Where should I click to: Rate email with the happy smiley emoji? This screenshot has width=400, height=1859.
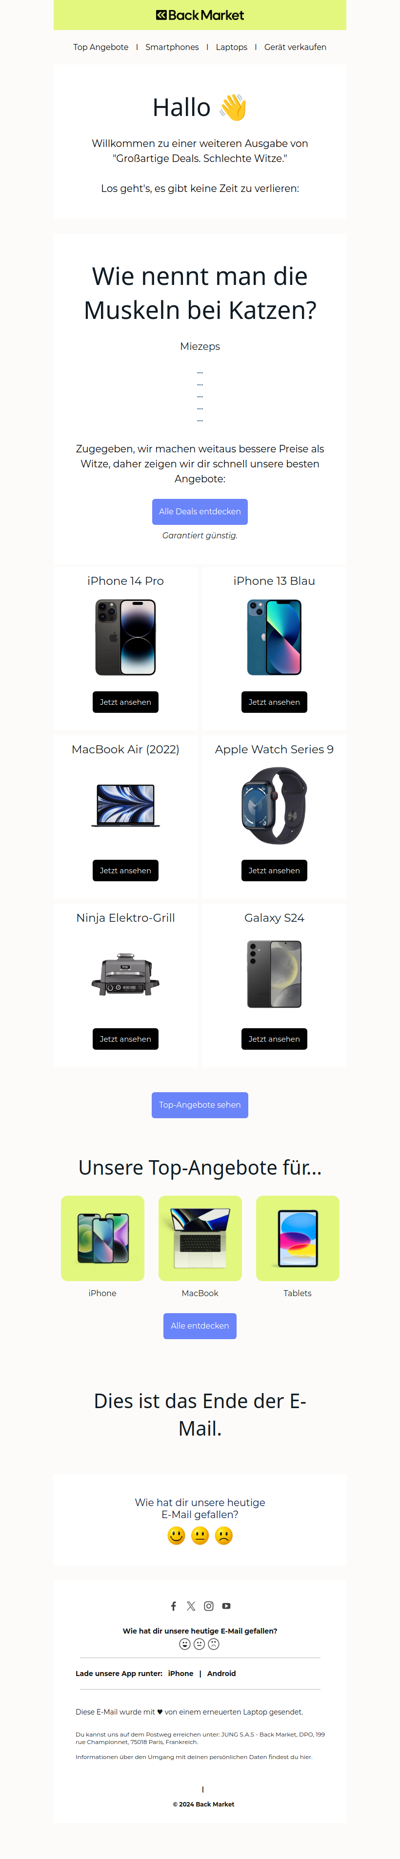[x=176, y=1536]
